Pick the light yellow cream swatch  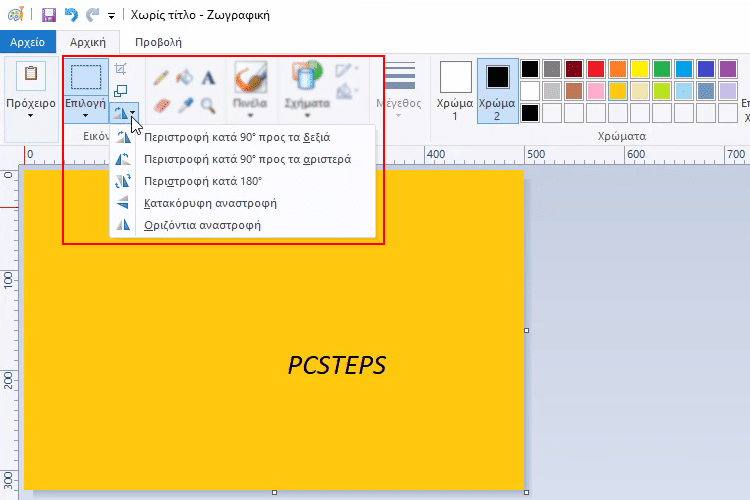click(640, 91)
